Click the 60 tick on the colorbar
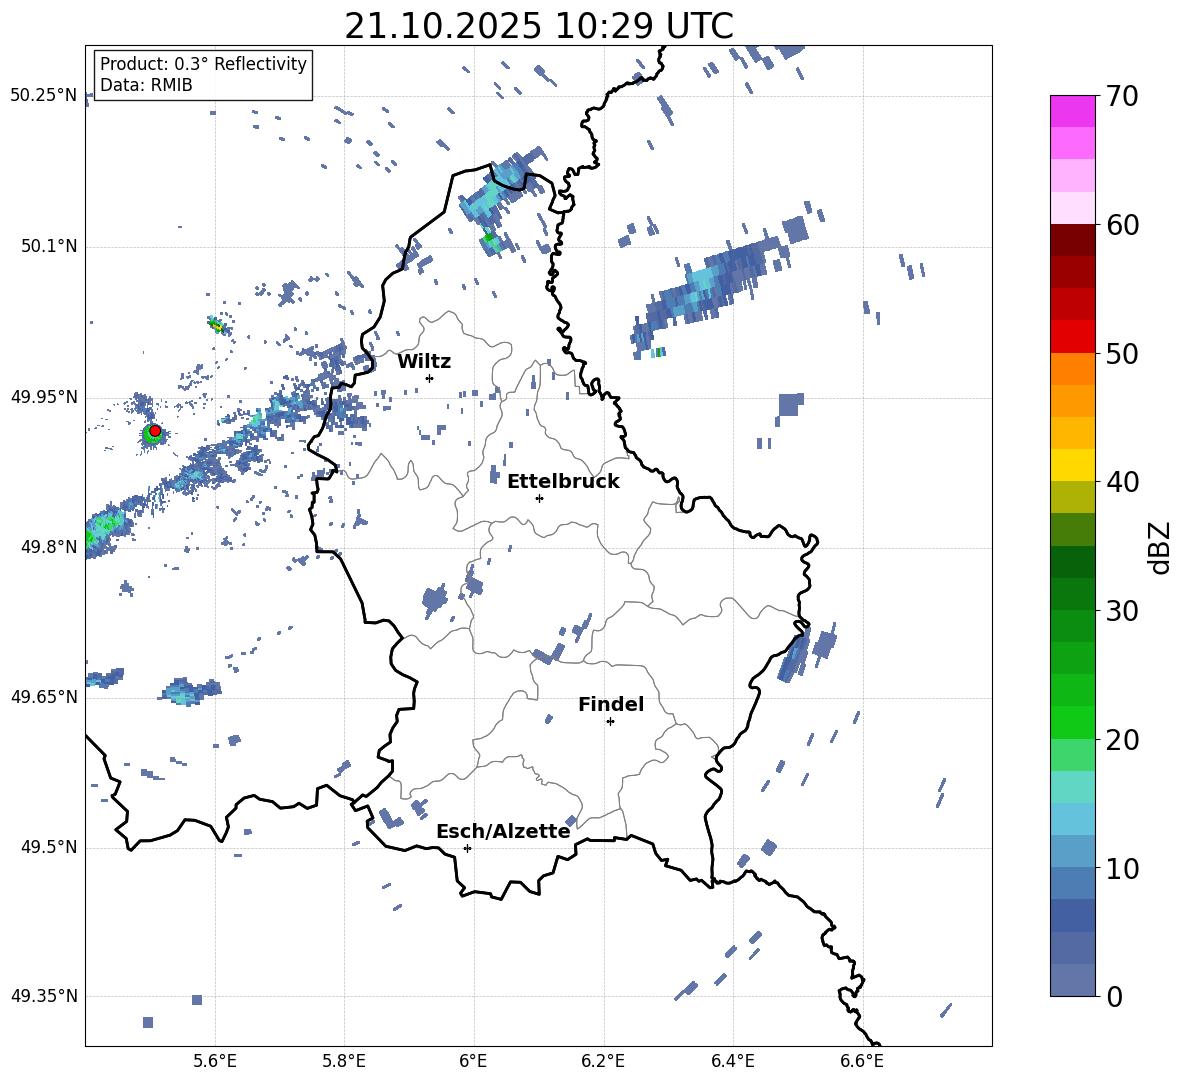1184x1081 pixels. point(1121,225)
